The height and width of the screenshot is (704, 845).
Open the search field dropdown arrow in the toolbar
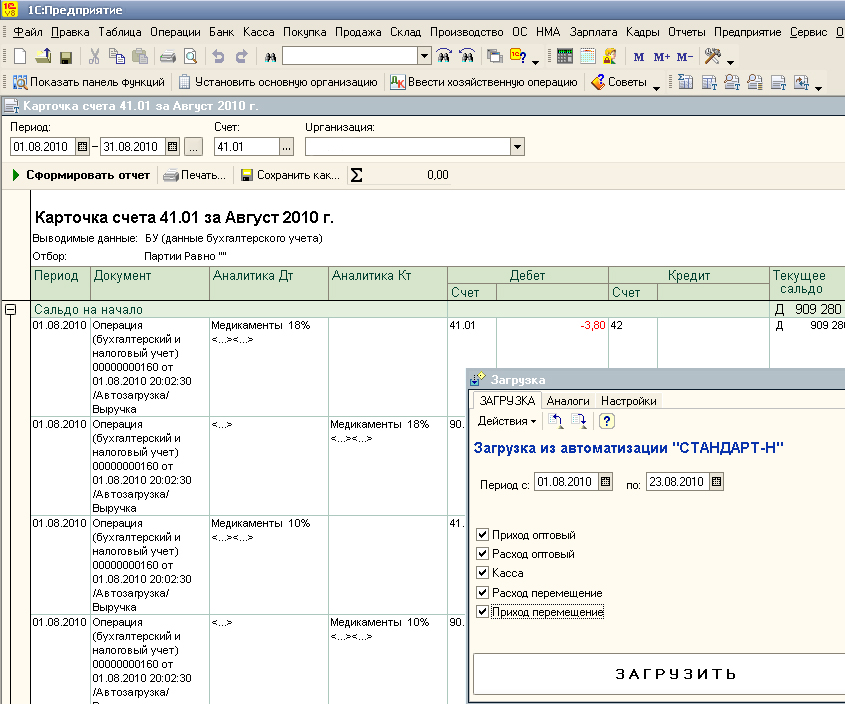(425, 56)
